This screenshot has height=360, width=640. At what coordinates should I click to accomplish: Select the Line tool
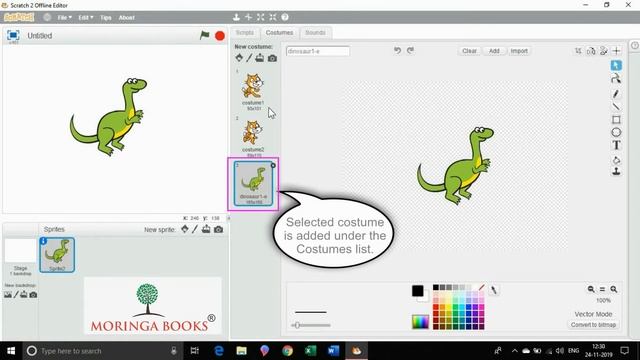(616, 107)
